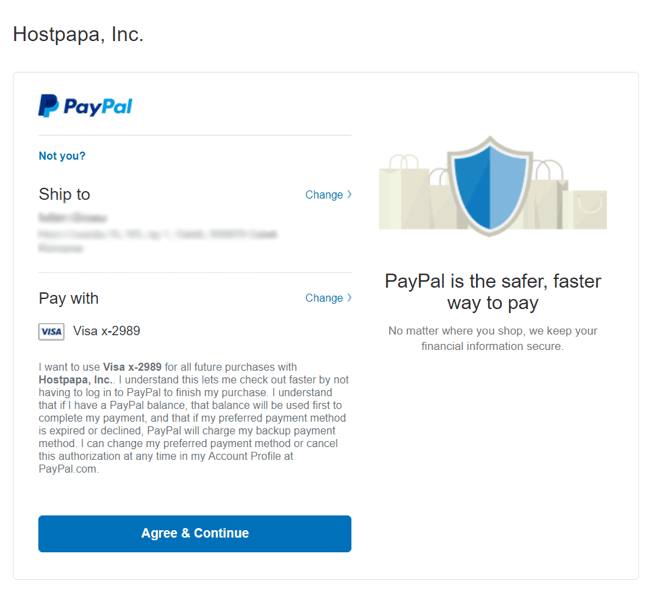Image resolution: width=652 pixels, height=589 pixels.
Task: Click the chevron arrow beside Pay with Change
Action: (349, 297)
